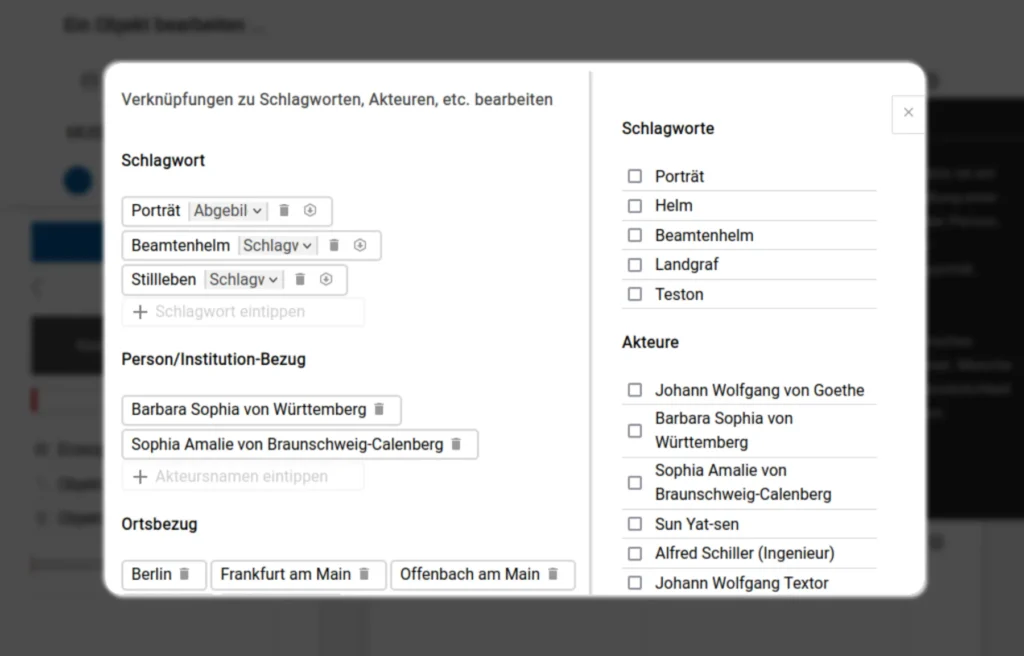
Task: Check the Porträt keyword checkbox
Action: coord(635,176)
